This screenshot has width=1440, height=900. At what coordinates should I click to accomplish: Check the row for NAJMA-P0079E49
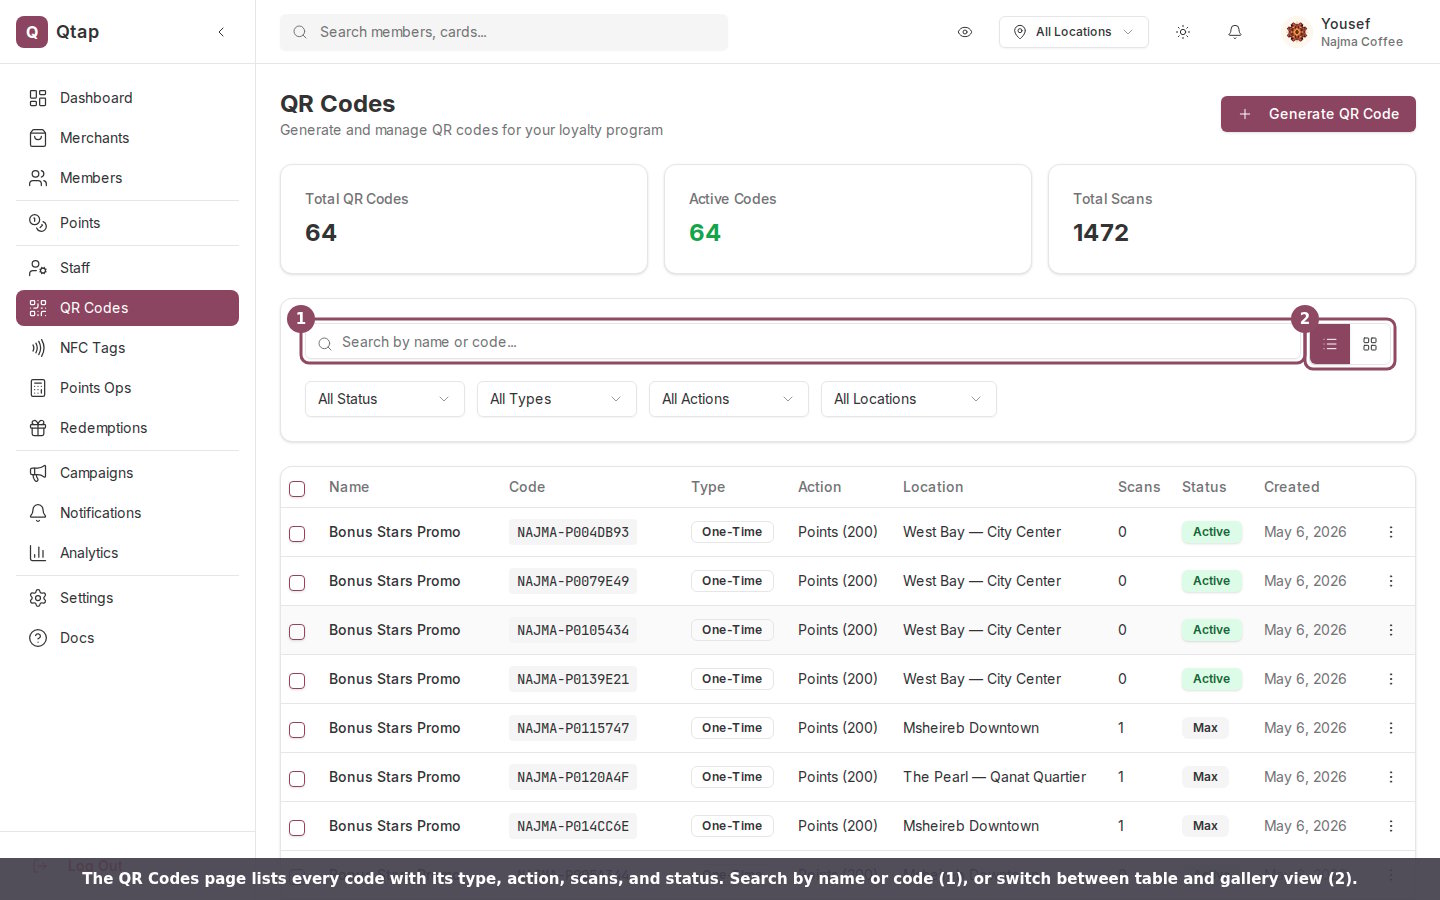pos(297,582)
